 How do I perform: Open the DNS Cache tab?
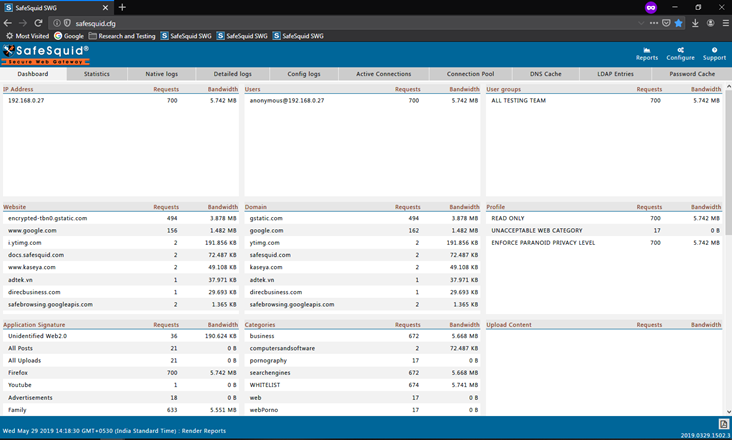coord(545,74)
